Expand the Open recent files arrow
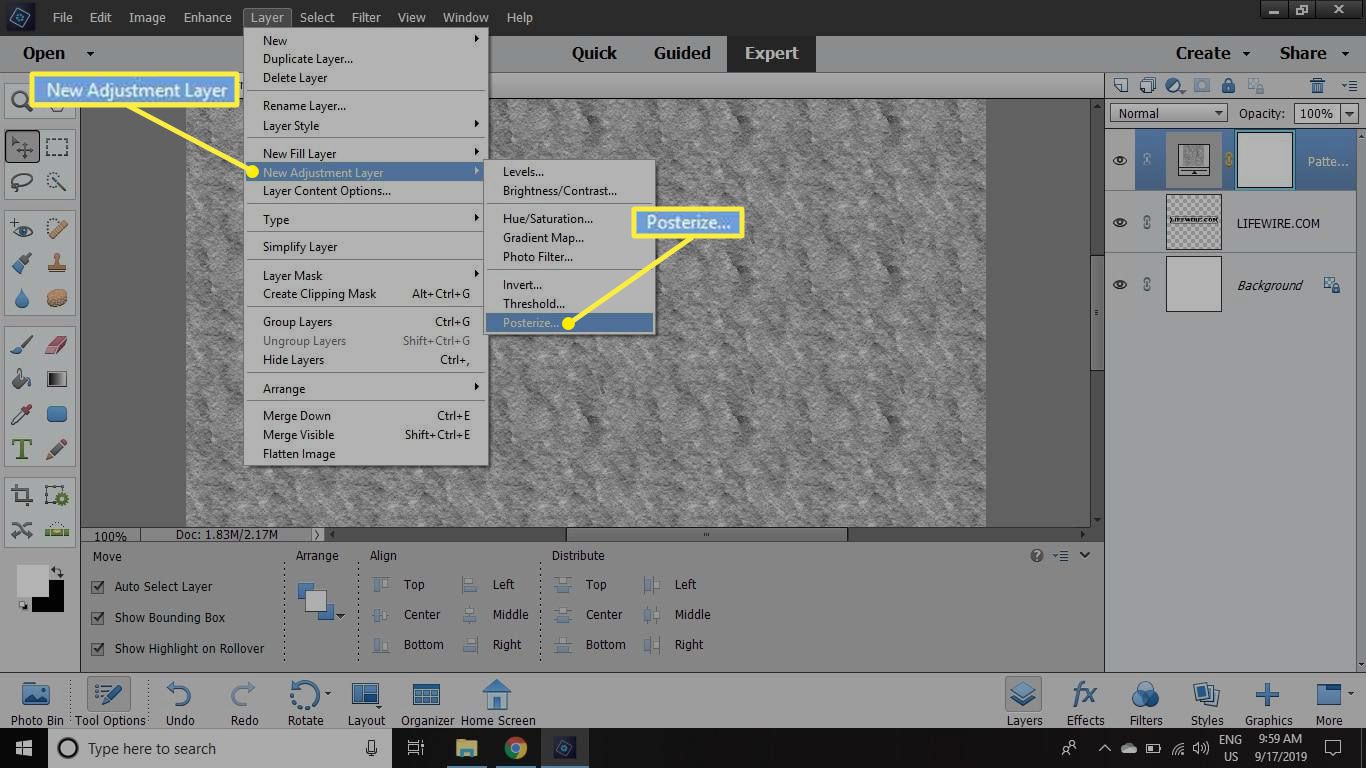This screenshot has height=768, width=1366. 90,53
